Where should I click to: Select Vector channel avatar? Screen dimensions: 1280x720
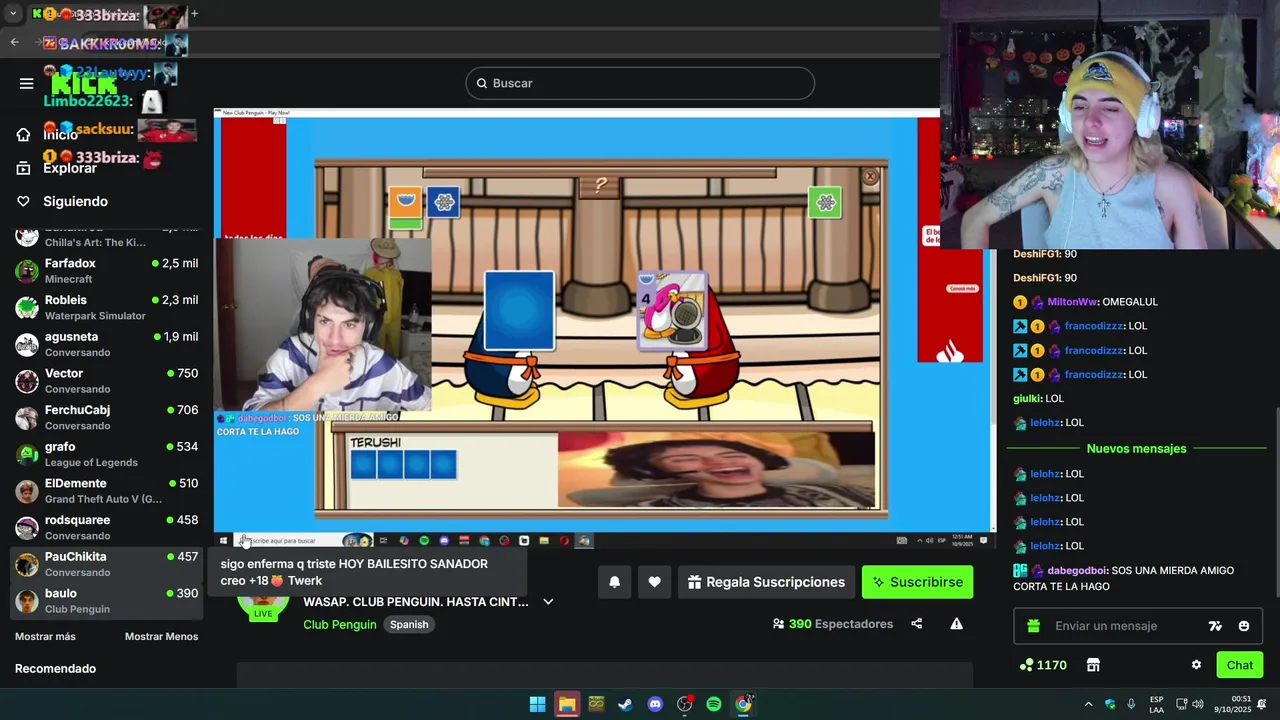[27, 381]
